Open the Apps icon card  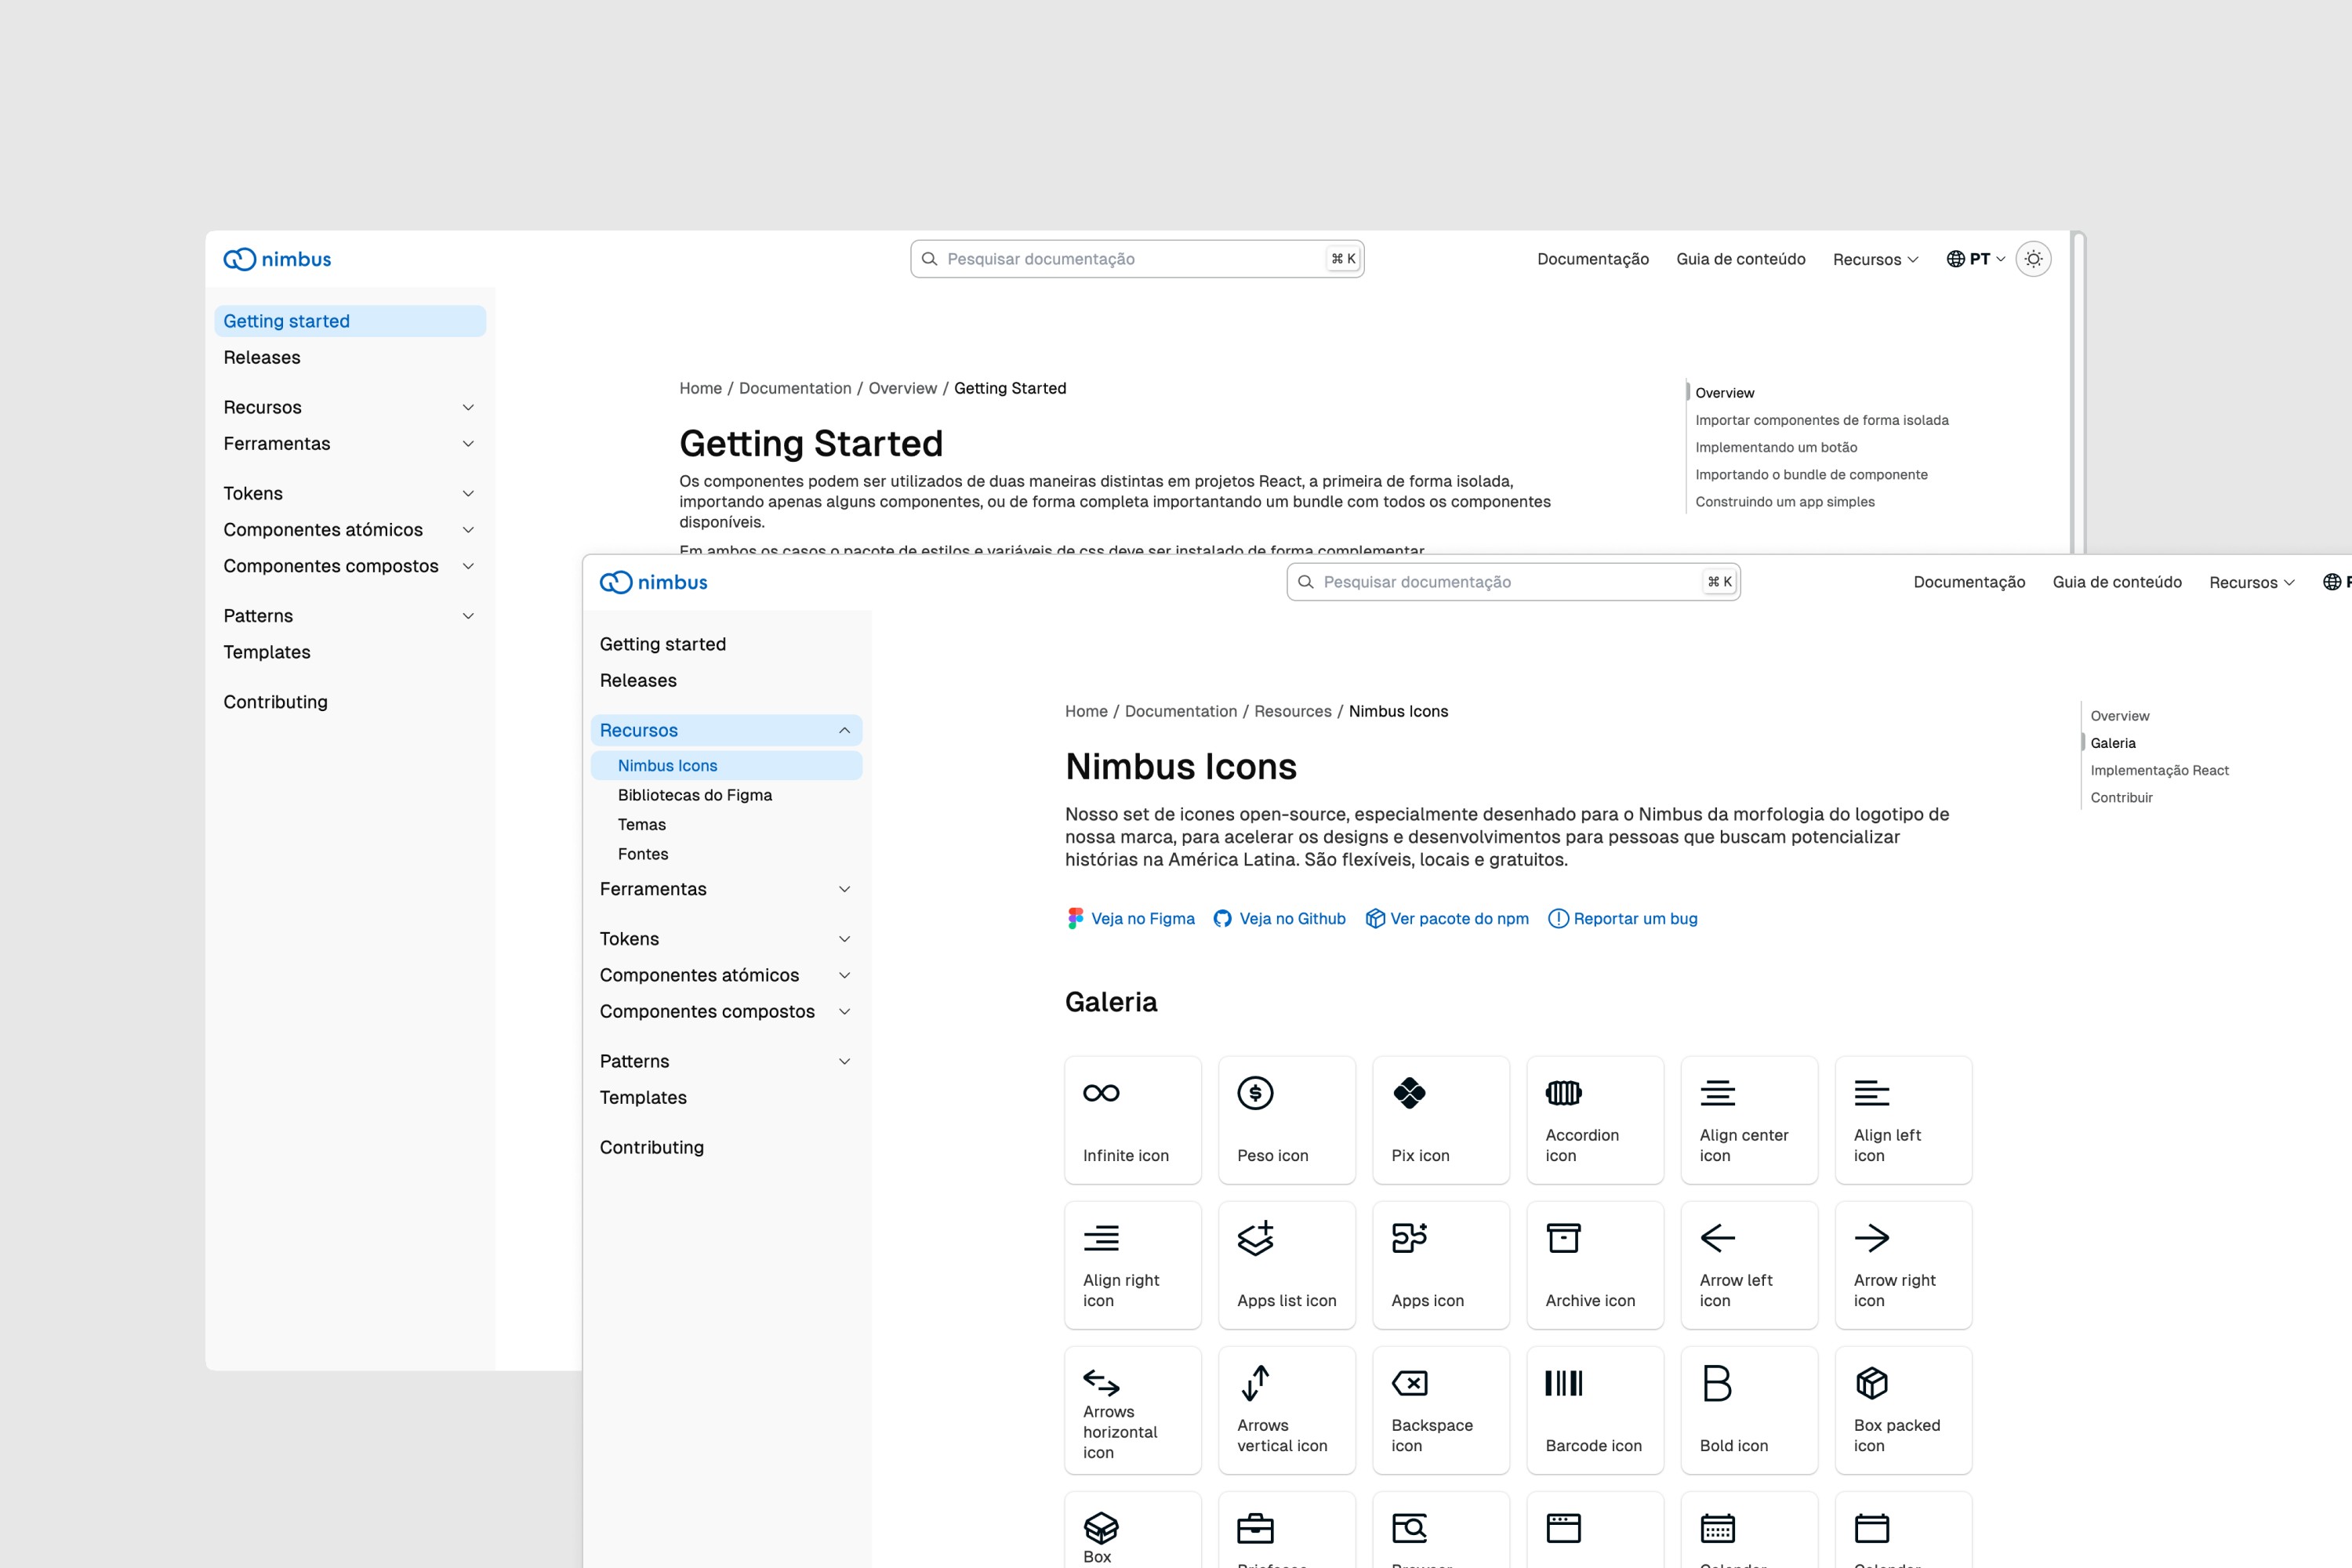[x=1441, y=1265]
